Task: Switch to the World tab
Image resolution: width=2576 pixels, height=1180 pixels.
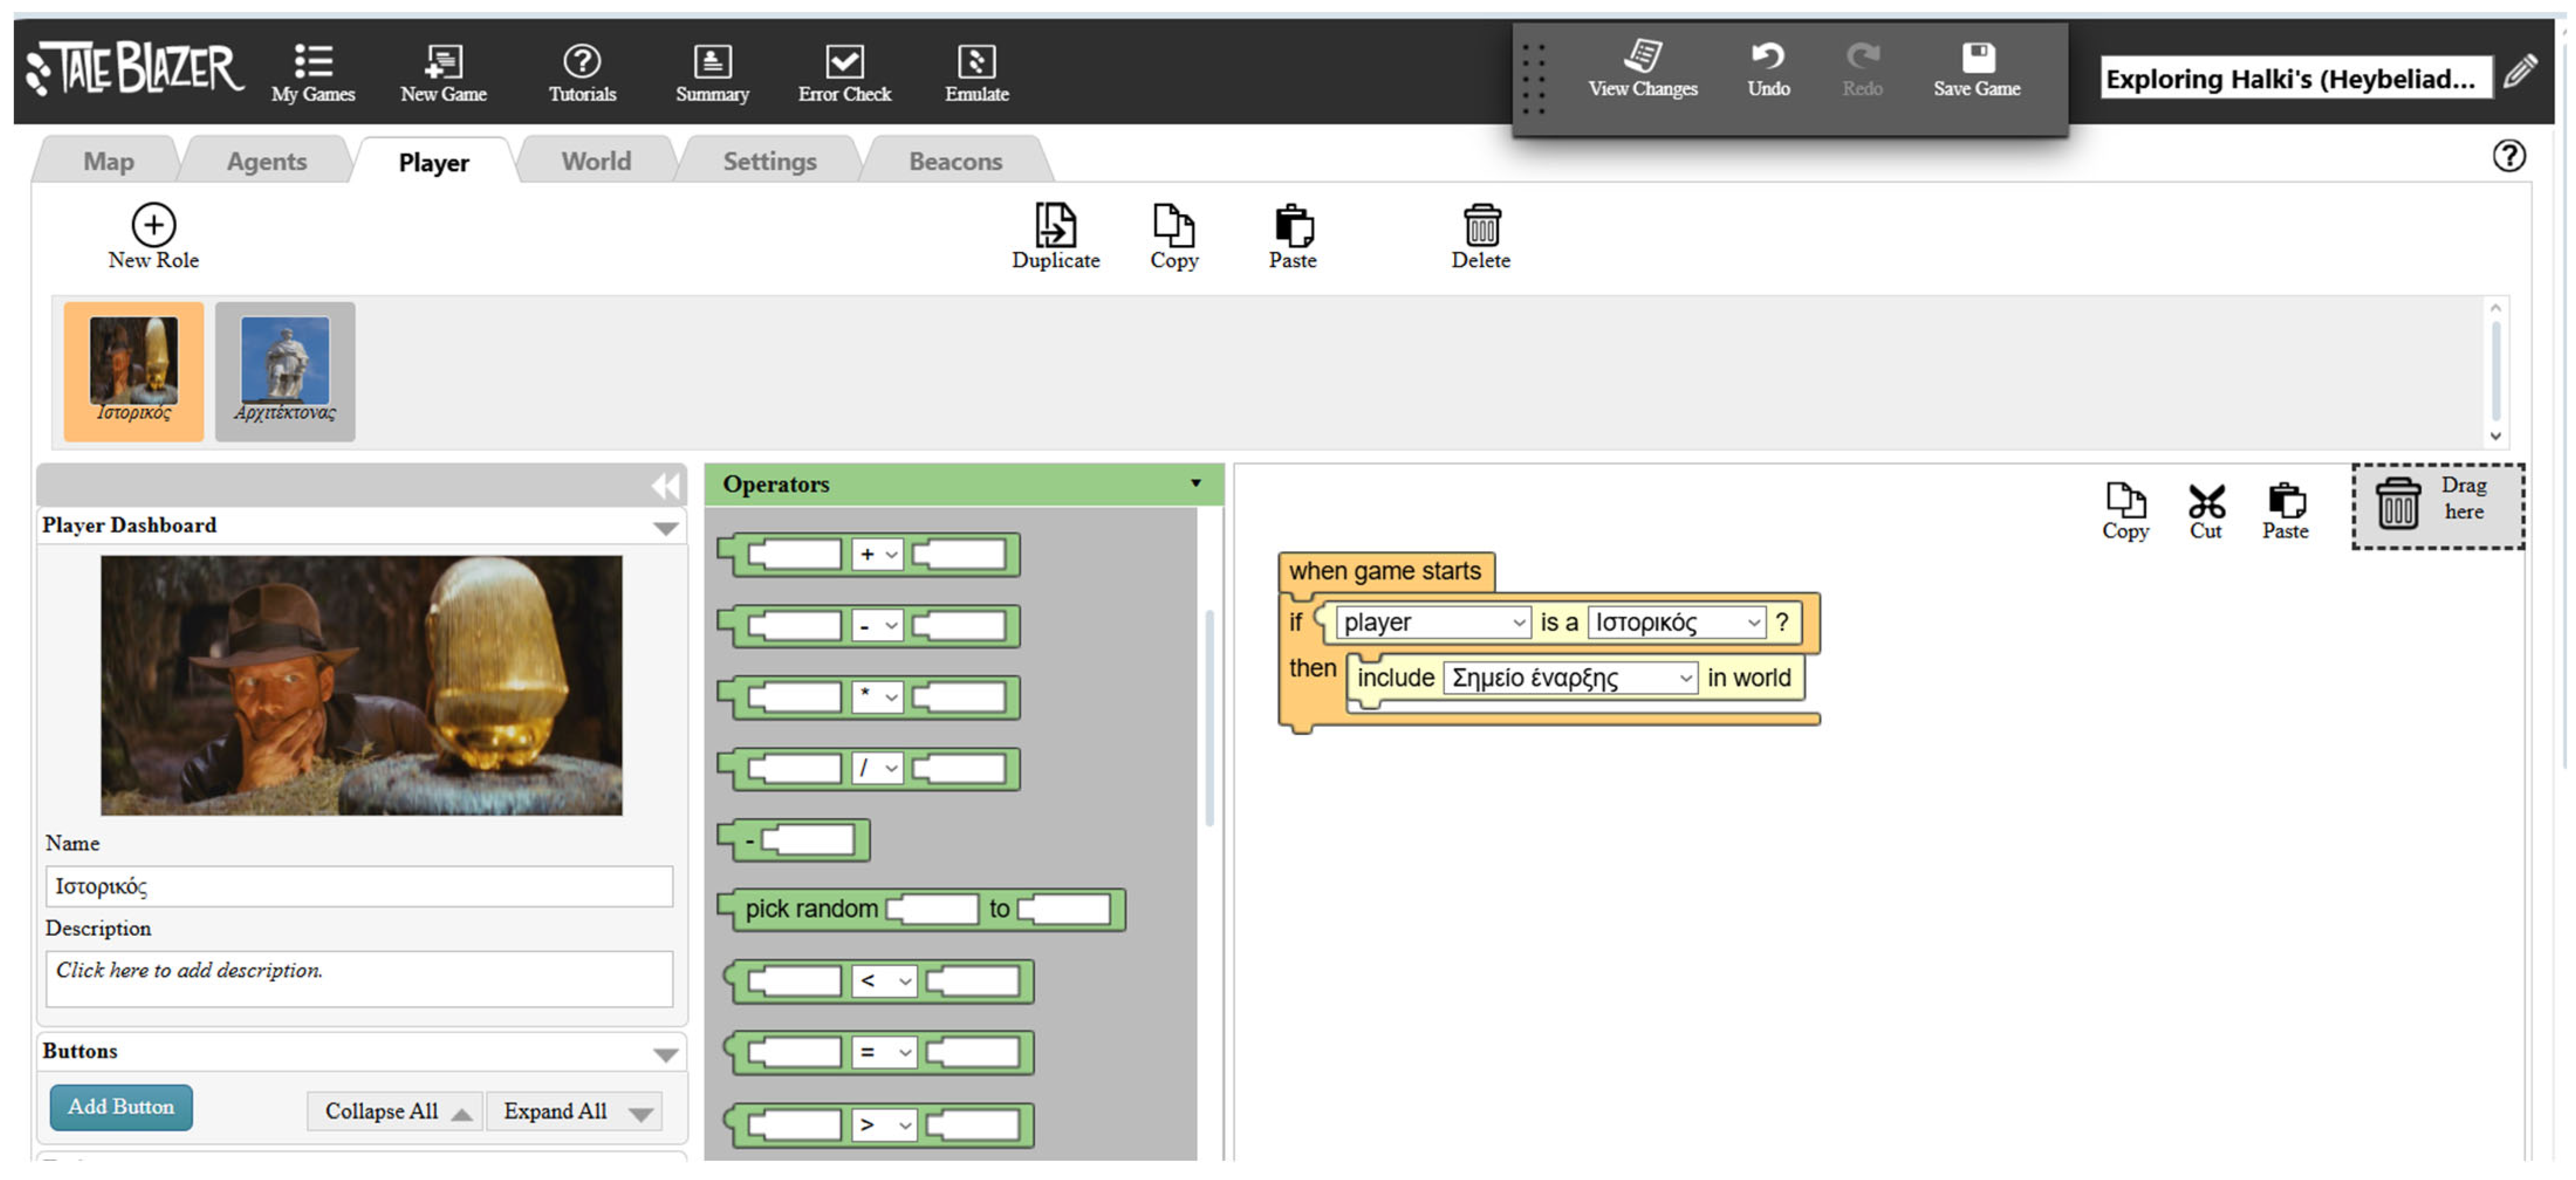Action: (596, 161)
